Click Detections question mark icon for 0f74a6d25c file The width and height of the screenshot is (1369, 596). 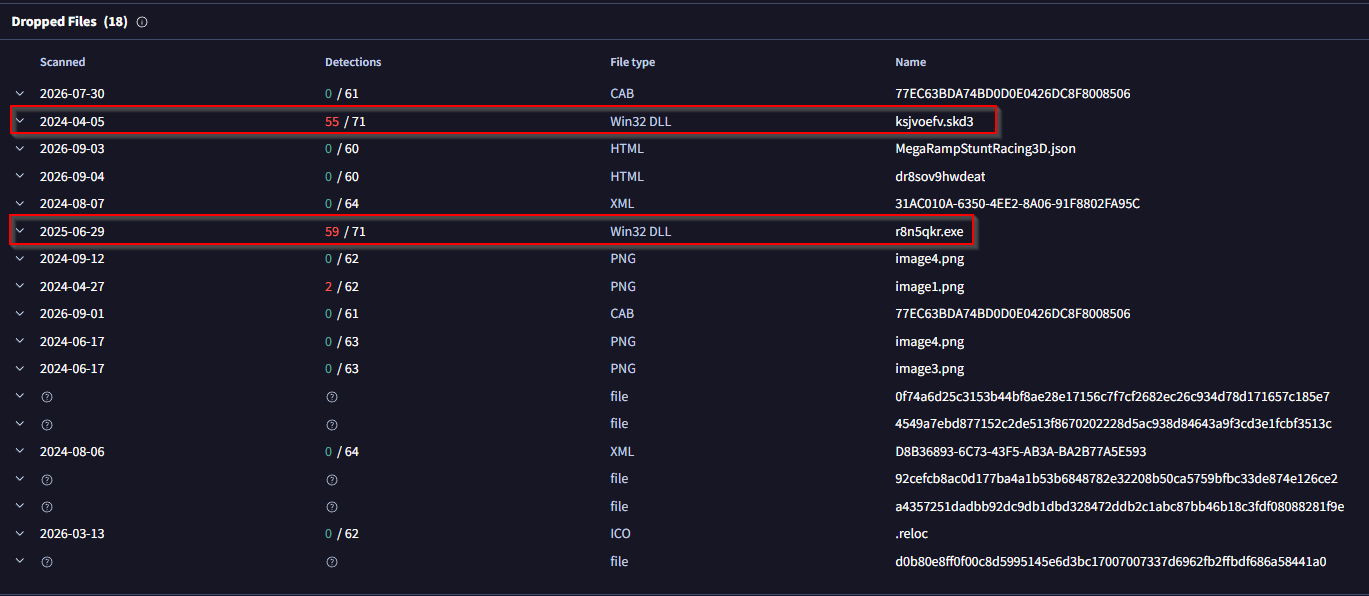(x=330, y=397)
